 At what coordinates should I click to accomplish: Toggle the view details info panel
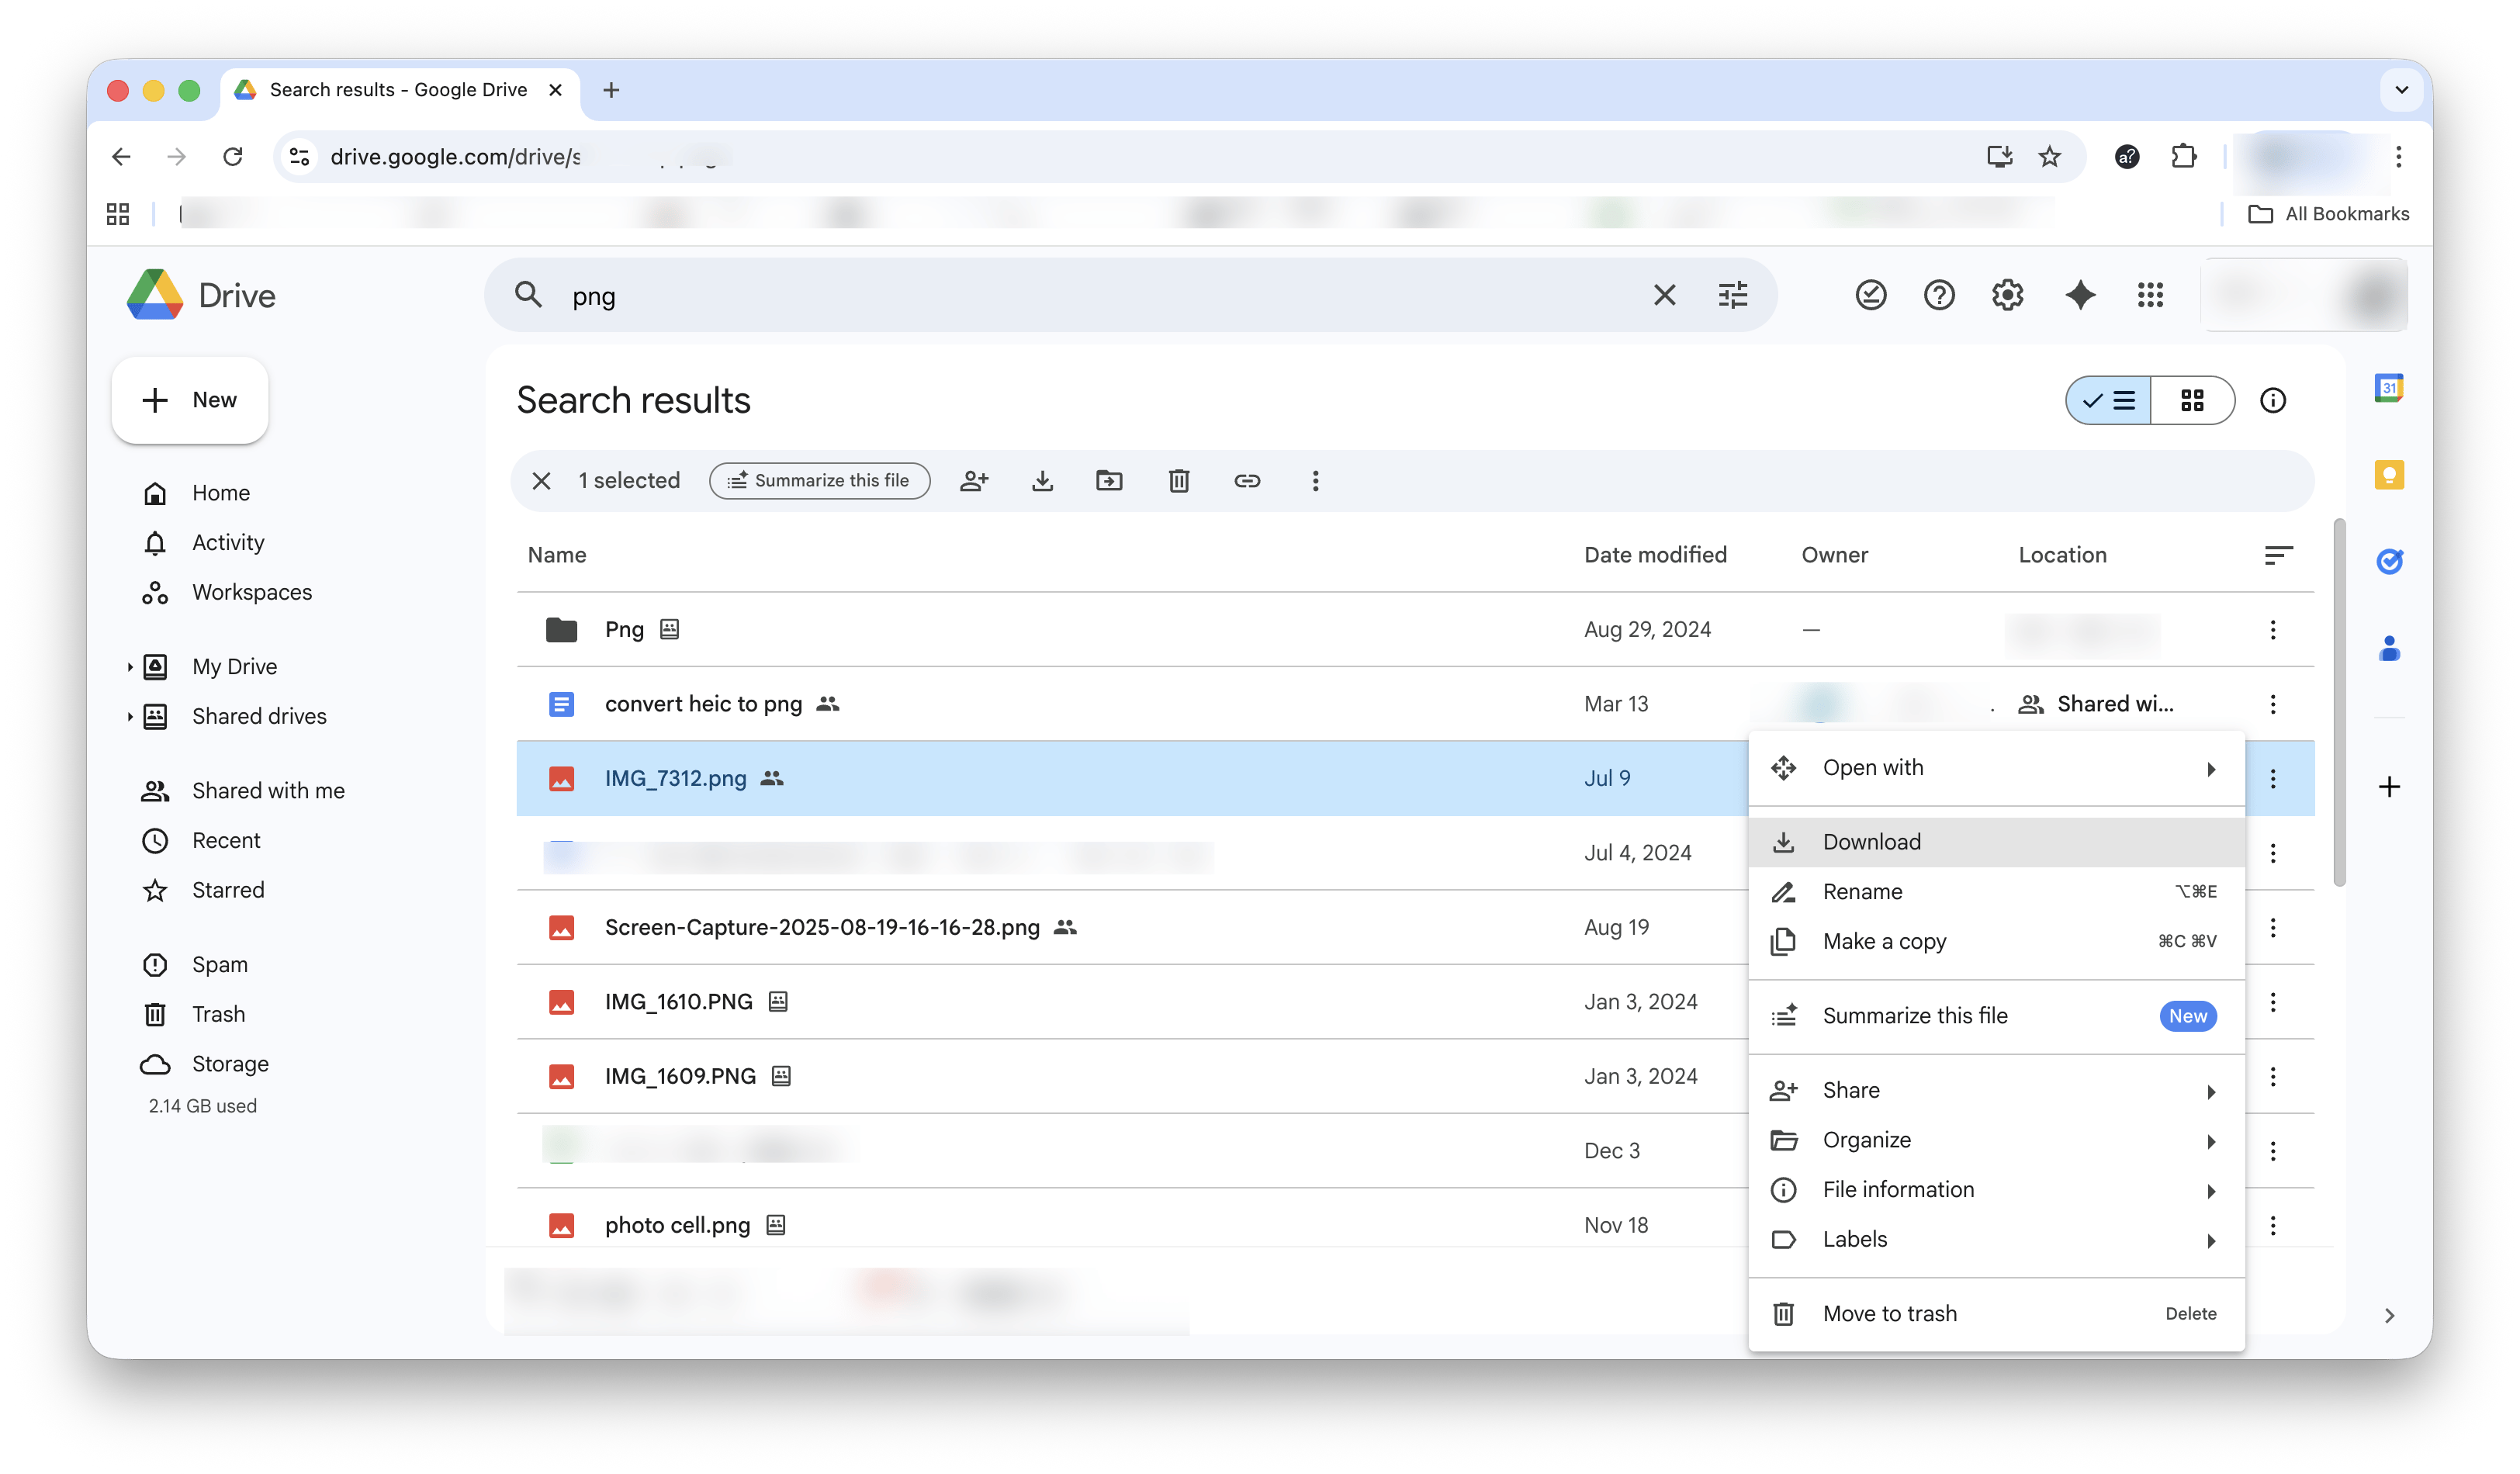coord(2272,400)
